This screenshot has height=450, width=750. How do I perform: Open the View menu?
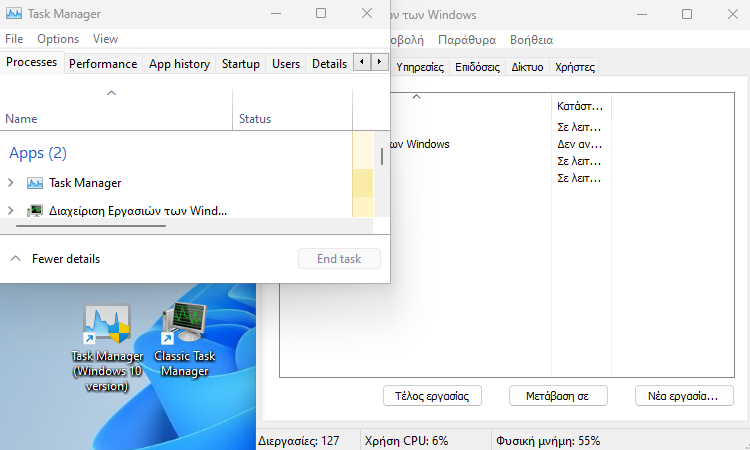pyautogui.click(x=105, y=39)
